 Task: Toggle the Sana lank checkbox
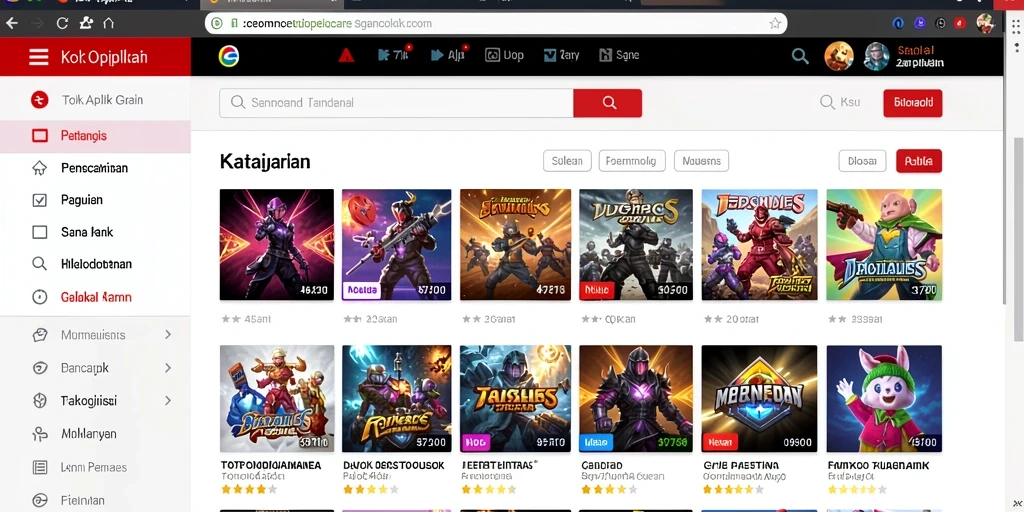click(x=40, y=232)
